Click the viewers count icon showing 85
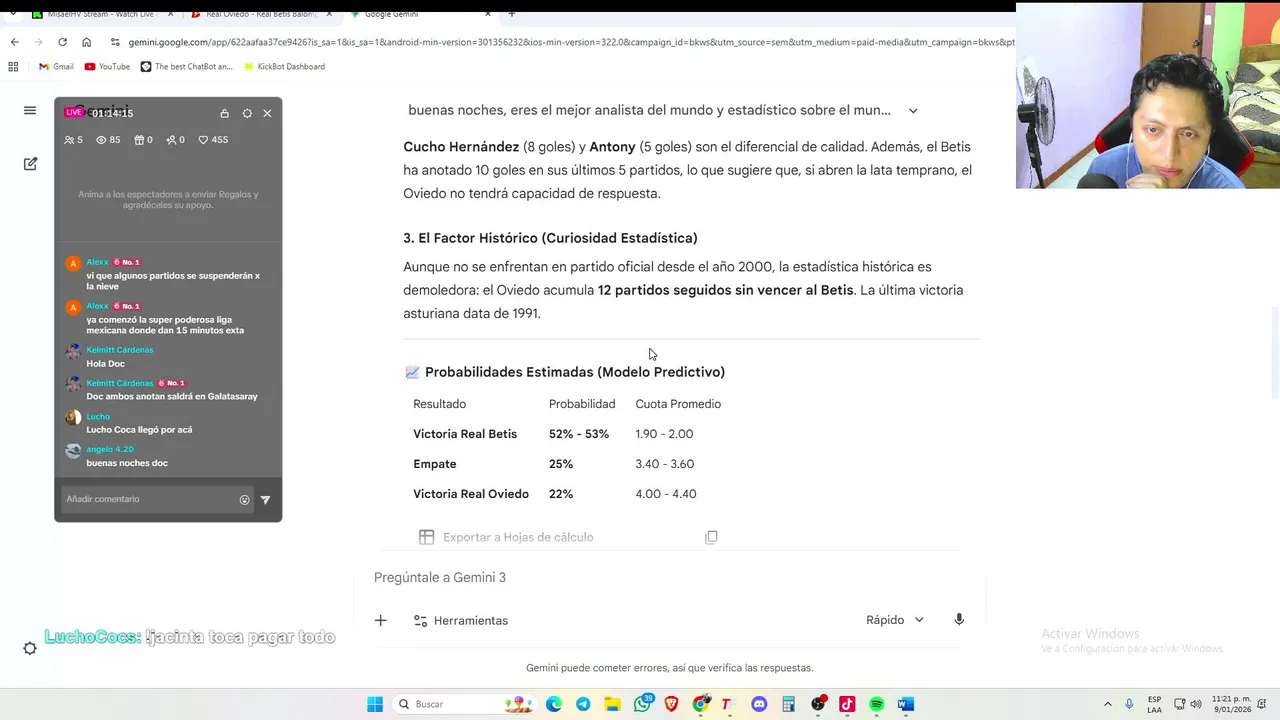The width and height of the screenshot is (1280, 720). coord(101,140)
